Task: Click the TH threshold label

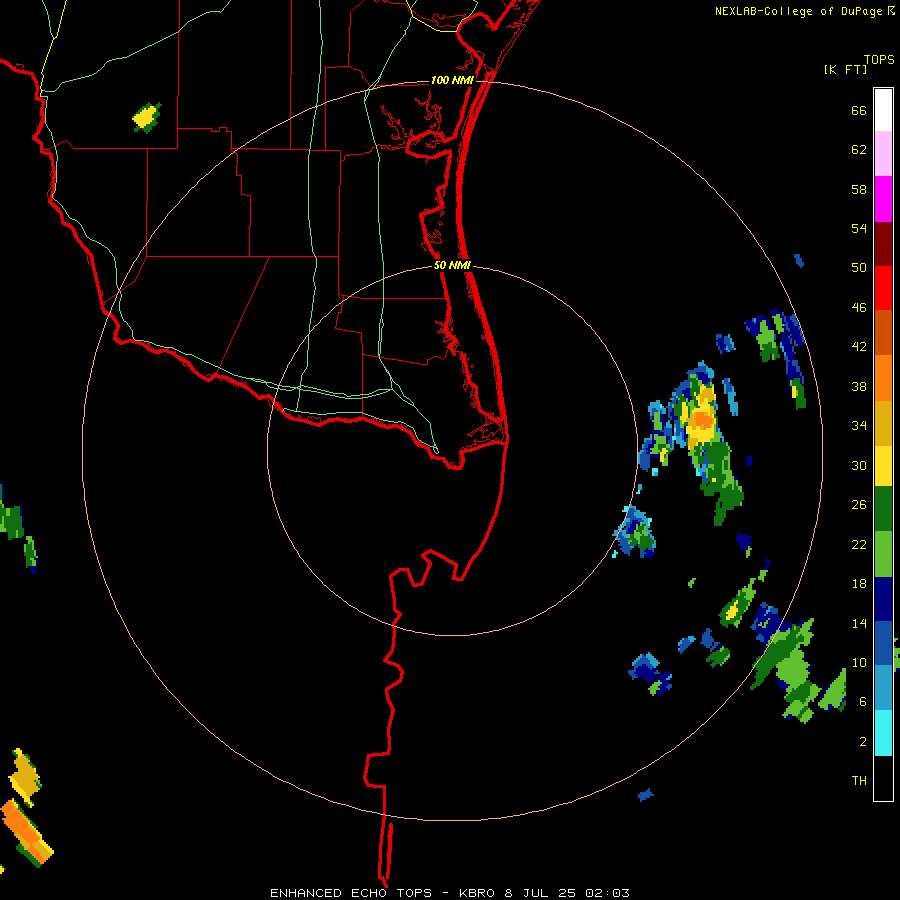Action: click(x=859, y=781)
